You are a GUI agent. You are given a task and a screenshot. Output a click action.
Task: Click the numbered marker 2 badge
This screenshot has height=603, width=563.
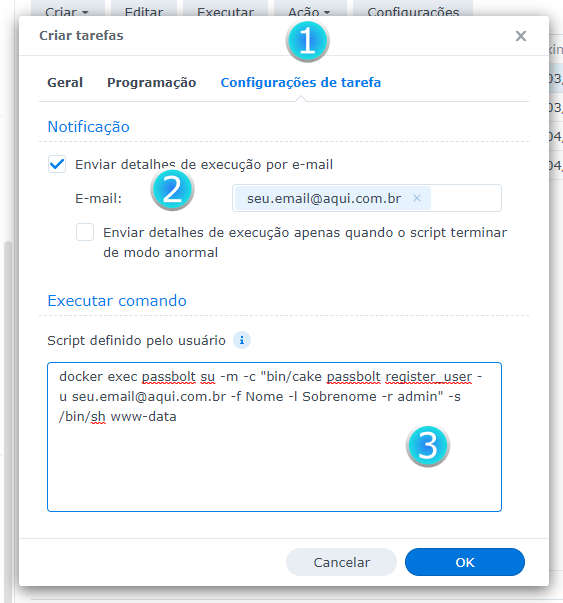click(172, 190)
